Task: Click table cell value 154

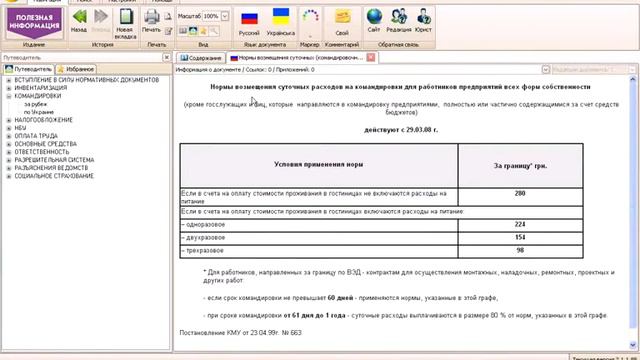Action: (x=520, y=238)
